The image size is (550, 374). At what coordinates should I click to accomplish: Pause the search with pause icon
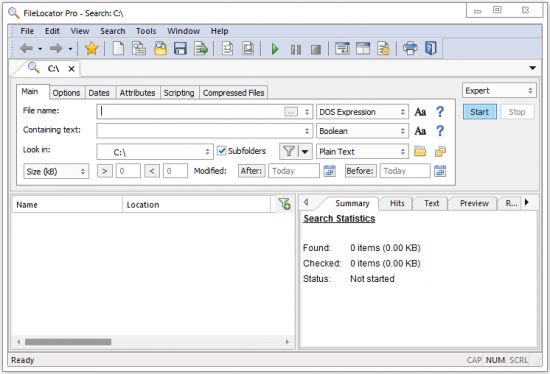[296, 49]
